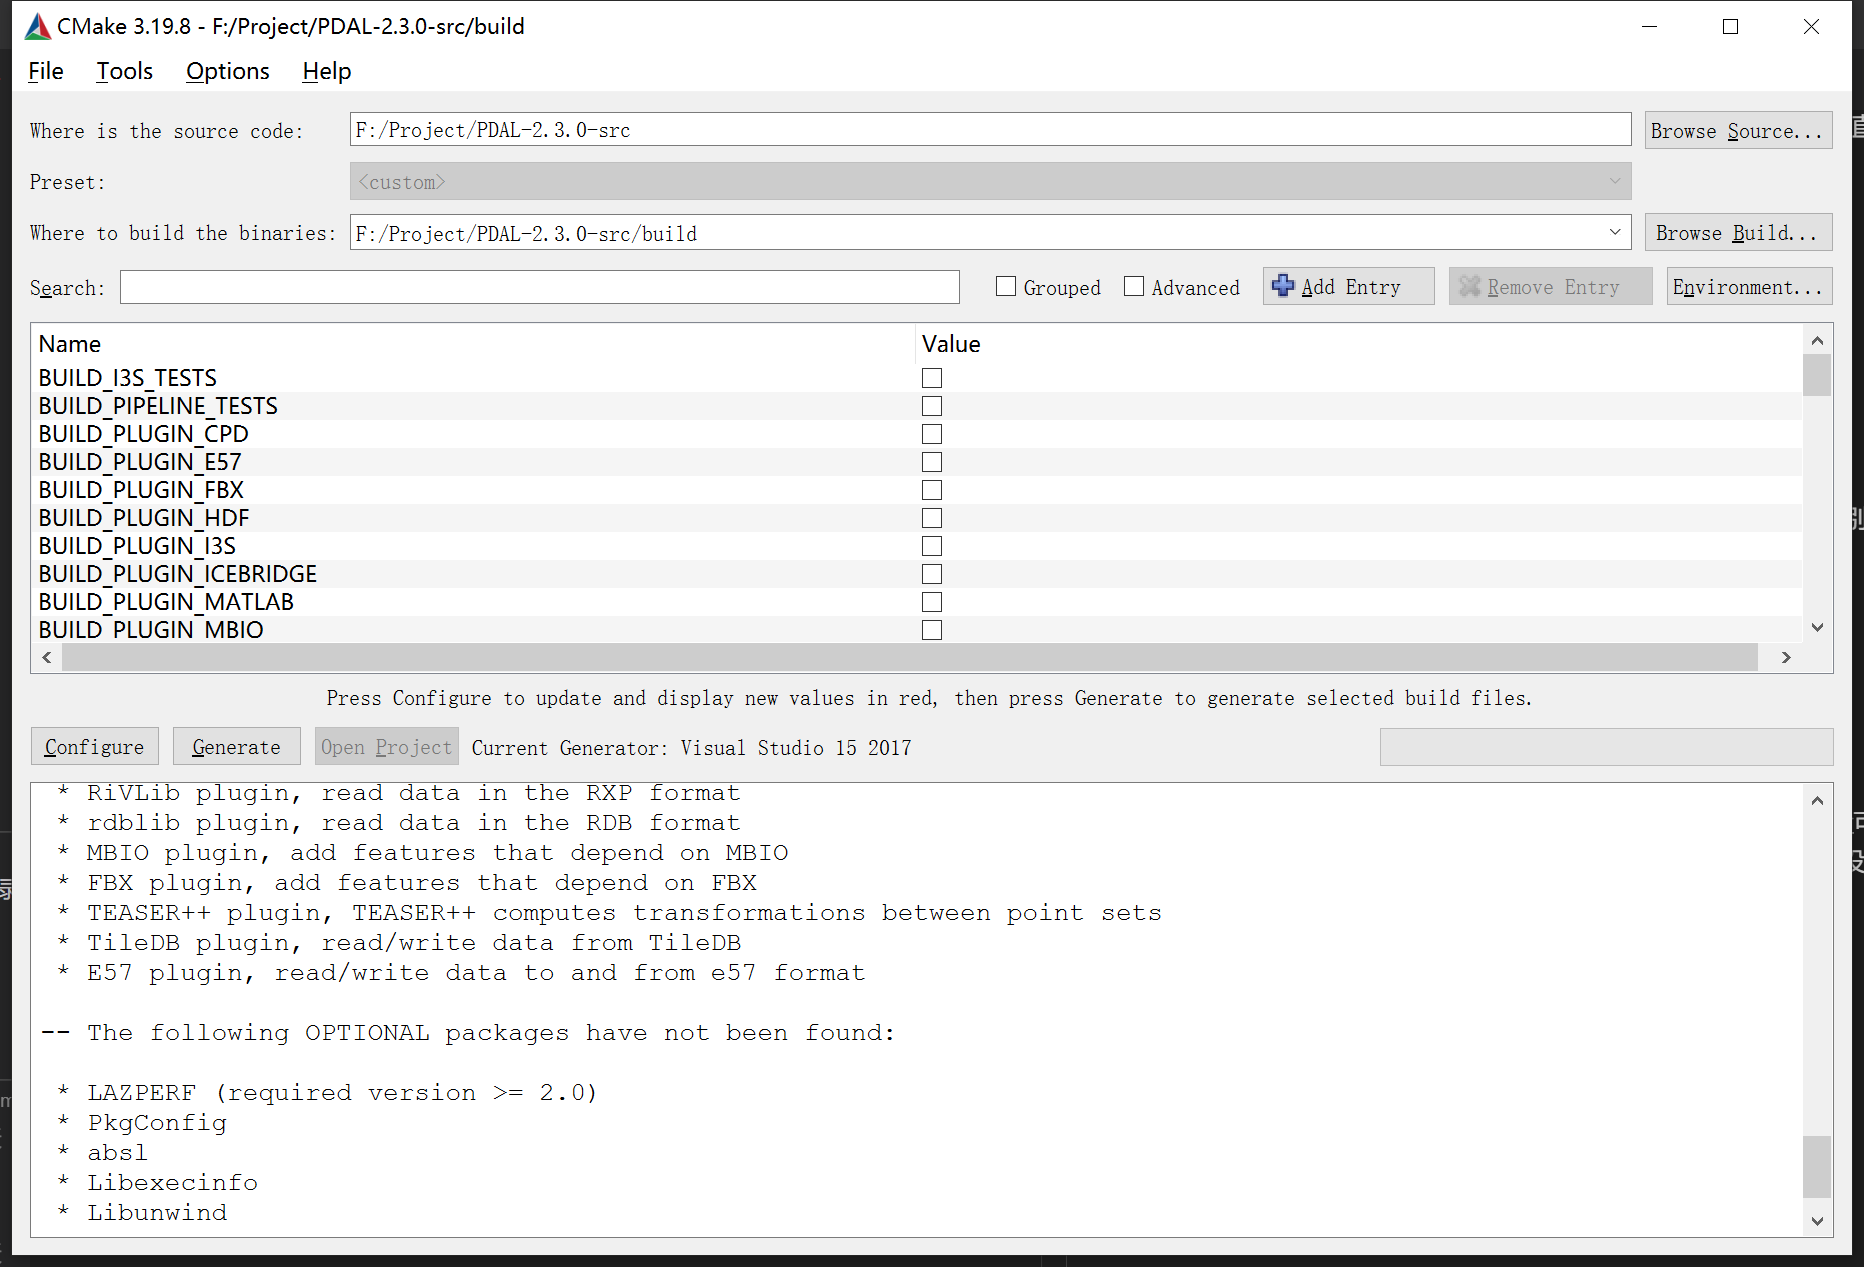Check the BUILD_I3S_TESTS option
Viewport: 1864px width, 1267px height.
click(932, 378)
